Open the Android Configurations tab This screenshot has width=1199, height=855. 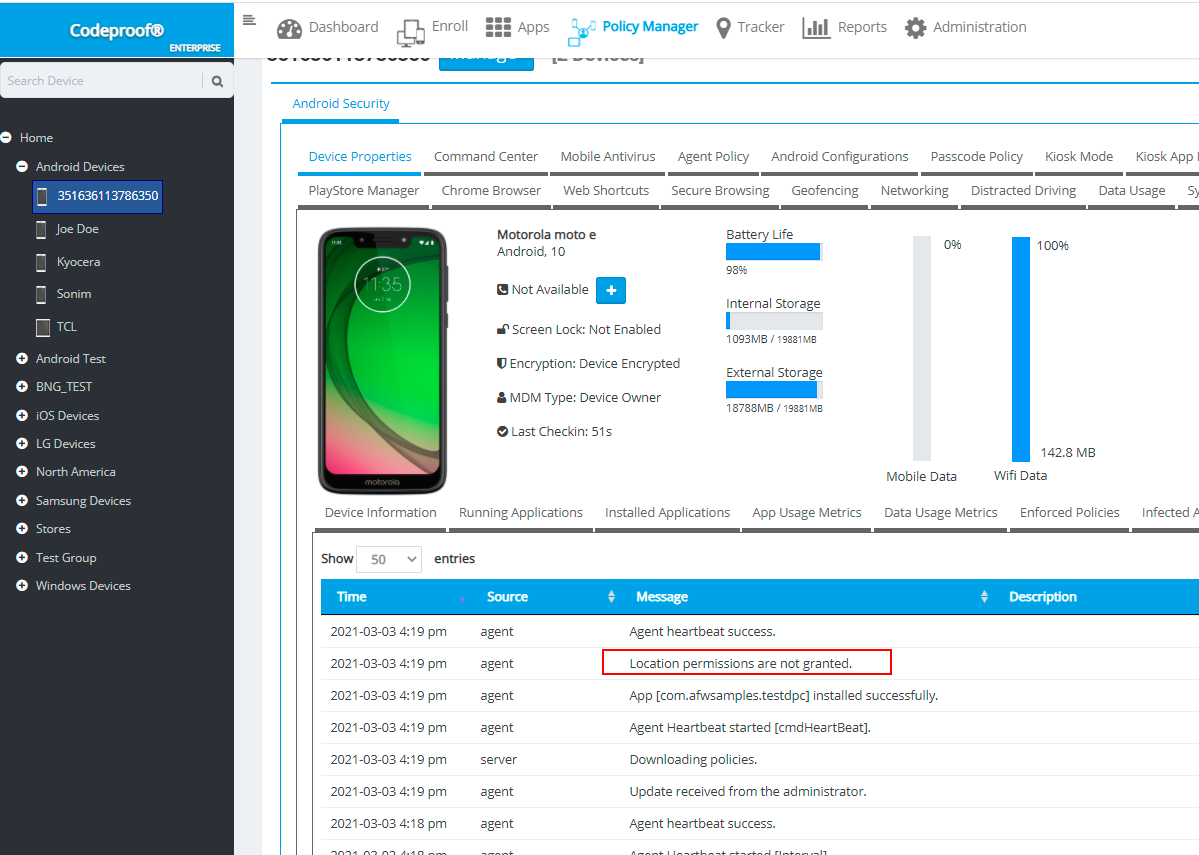tap(840, 157)
